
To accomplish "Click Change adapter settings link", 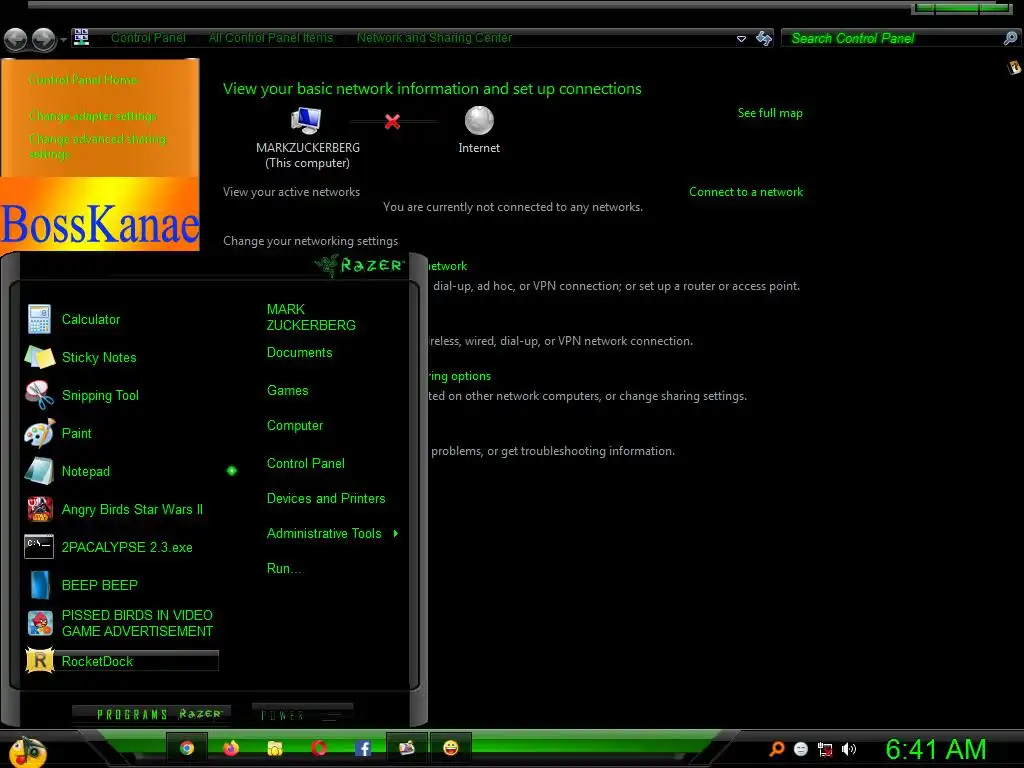I will [x=93, y=116].
